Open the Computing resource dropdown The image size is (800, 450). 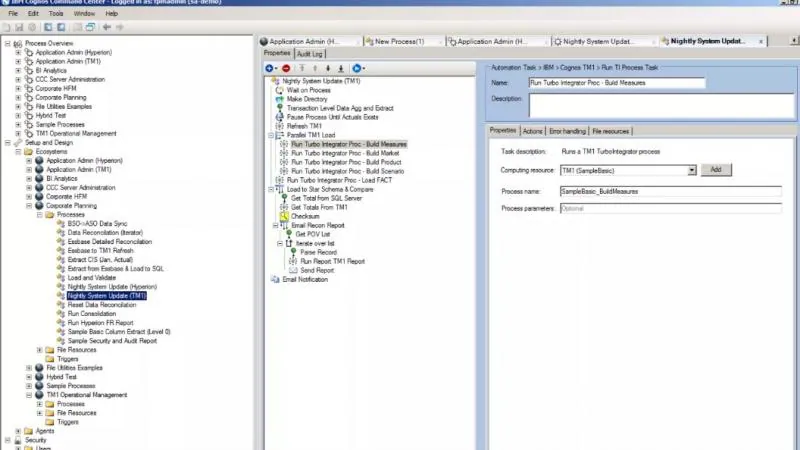tap(692, 170)
